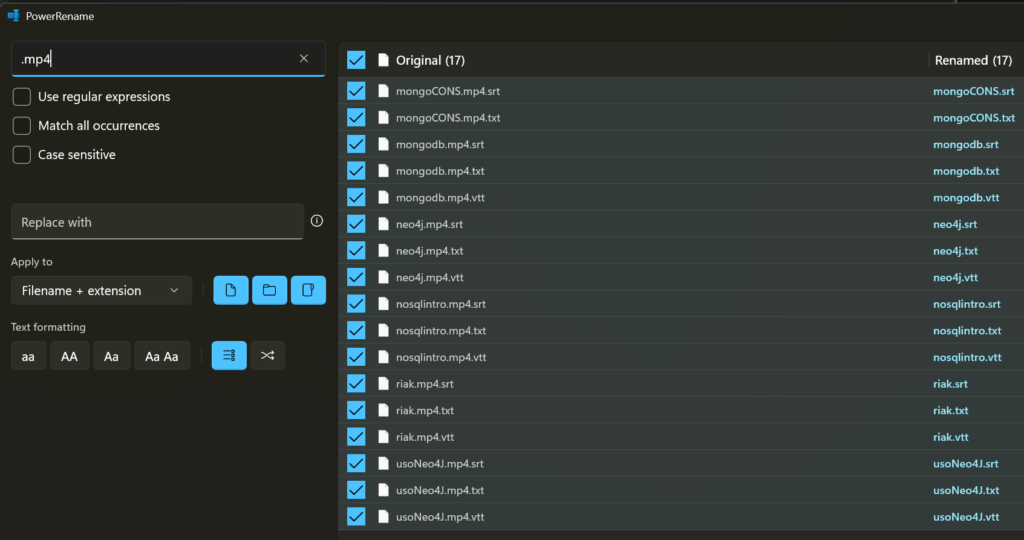Apply lowercase 'aa' text formatting
The width and height of the screenshot is (1024, 540).
click(x=29, y=356)
